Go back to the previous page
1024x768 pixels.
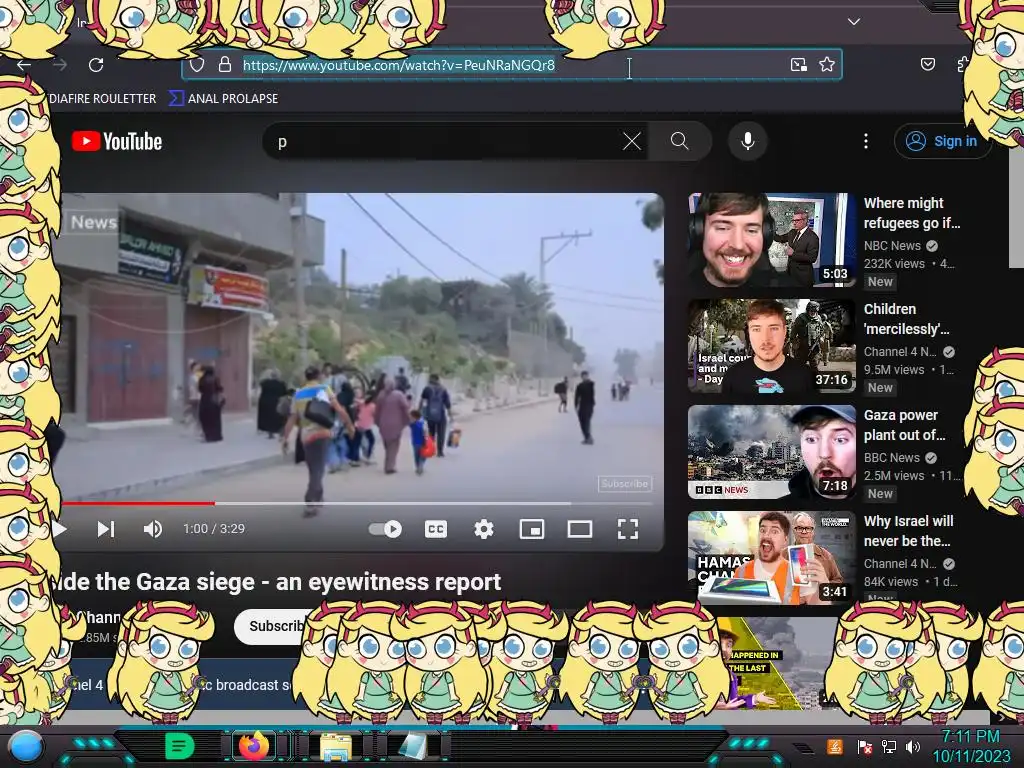24,65
